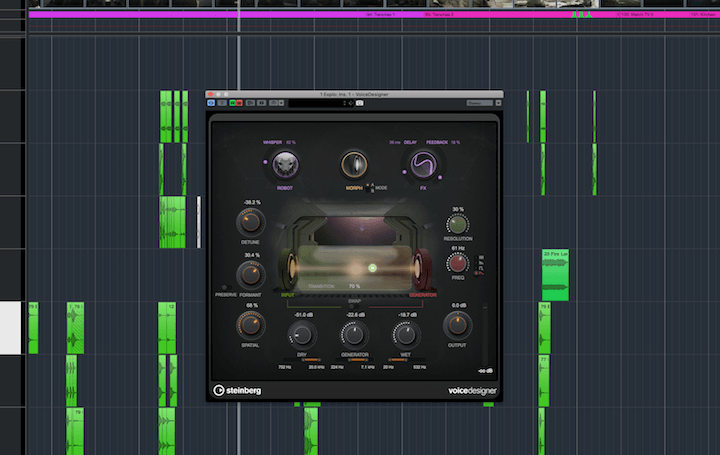The height and width of the screenshot is (455, 720).
Task: Click the Morph knob
Action: (354, 164)
